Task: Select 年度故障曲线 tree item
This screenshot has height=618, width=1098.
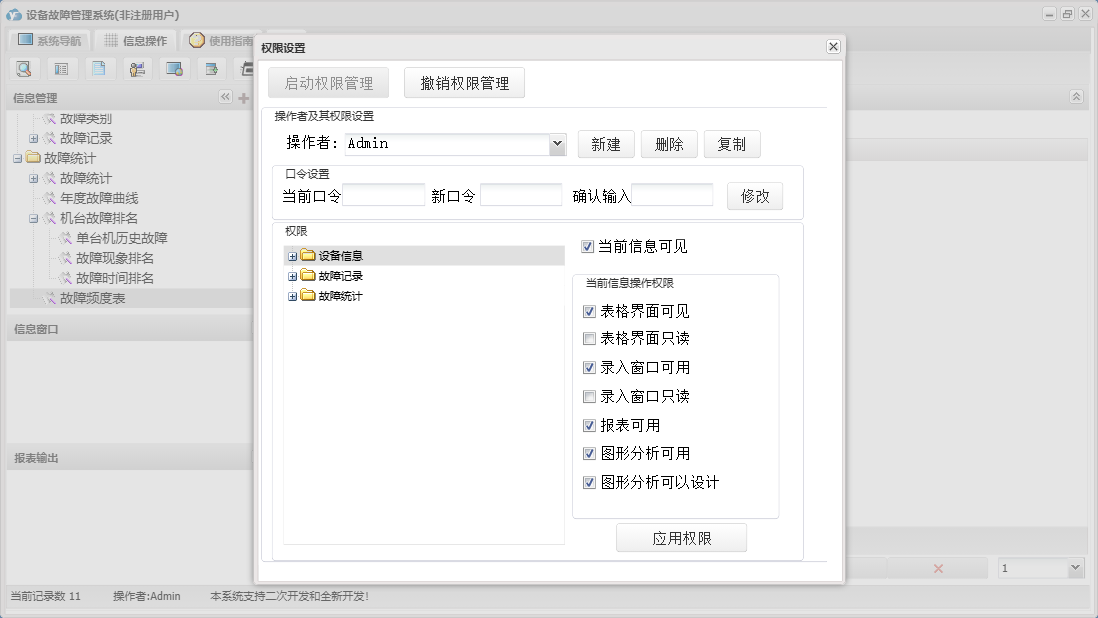Action: click(x=99, y=199)
